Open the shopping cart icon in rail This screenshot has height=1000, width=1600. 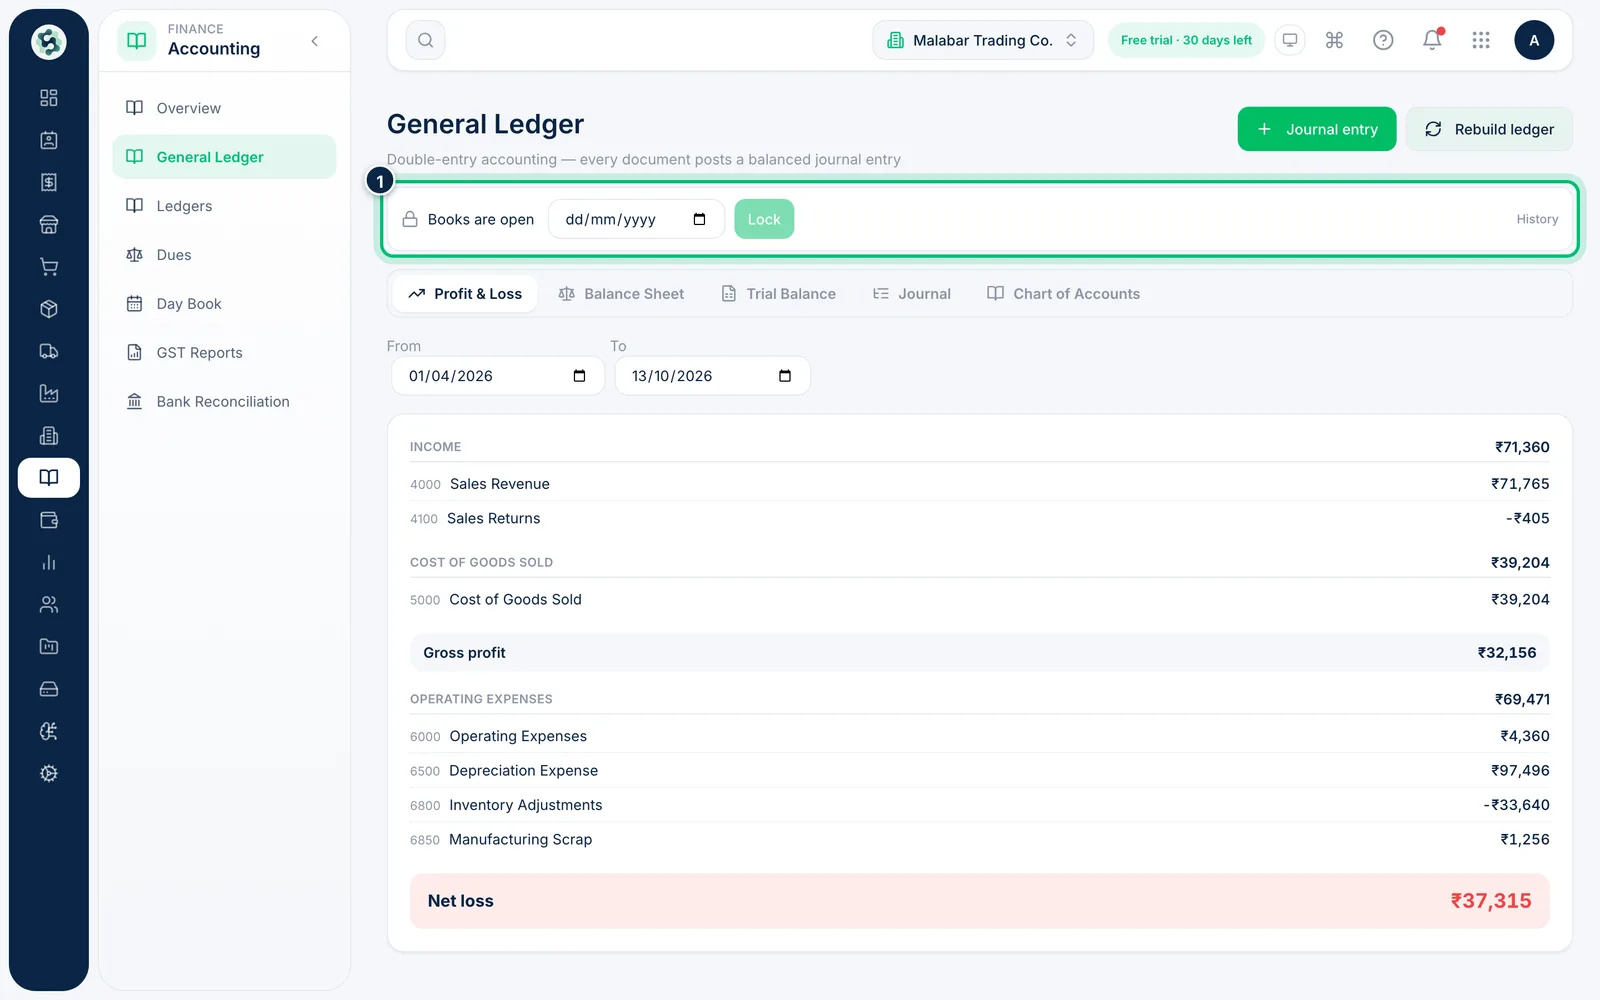point(49,267)
